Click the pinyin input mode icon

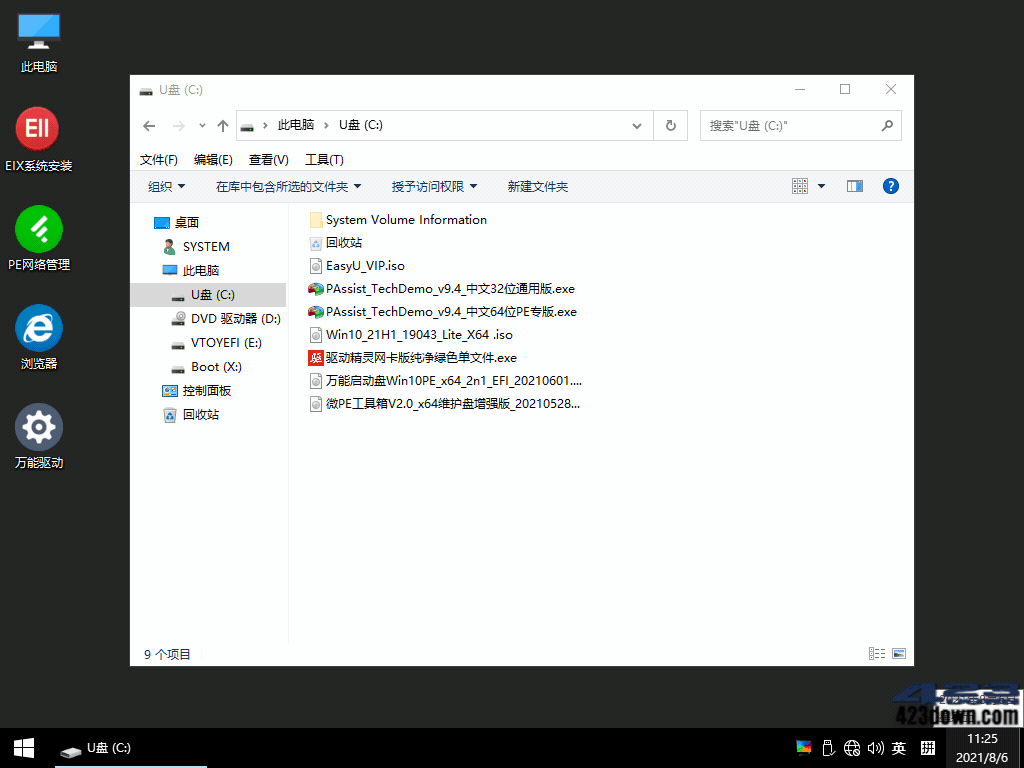(928, 748)
